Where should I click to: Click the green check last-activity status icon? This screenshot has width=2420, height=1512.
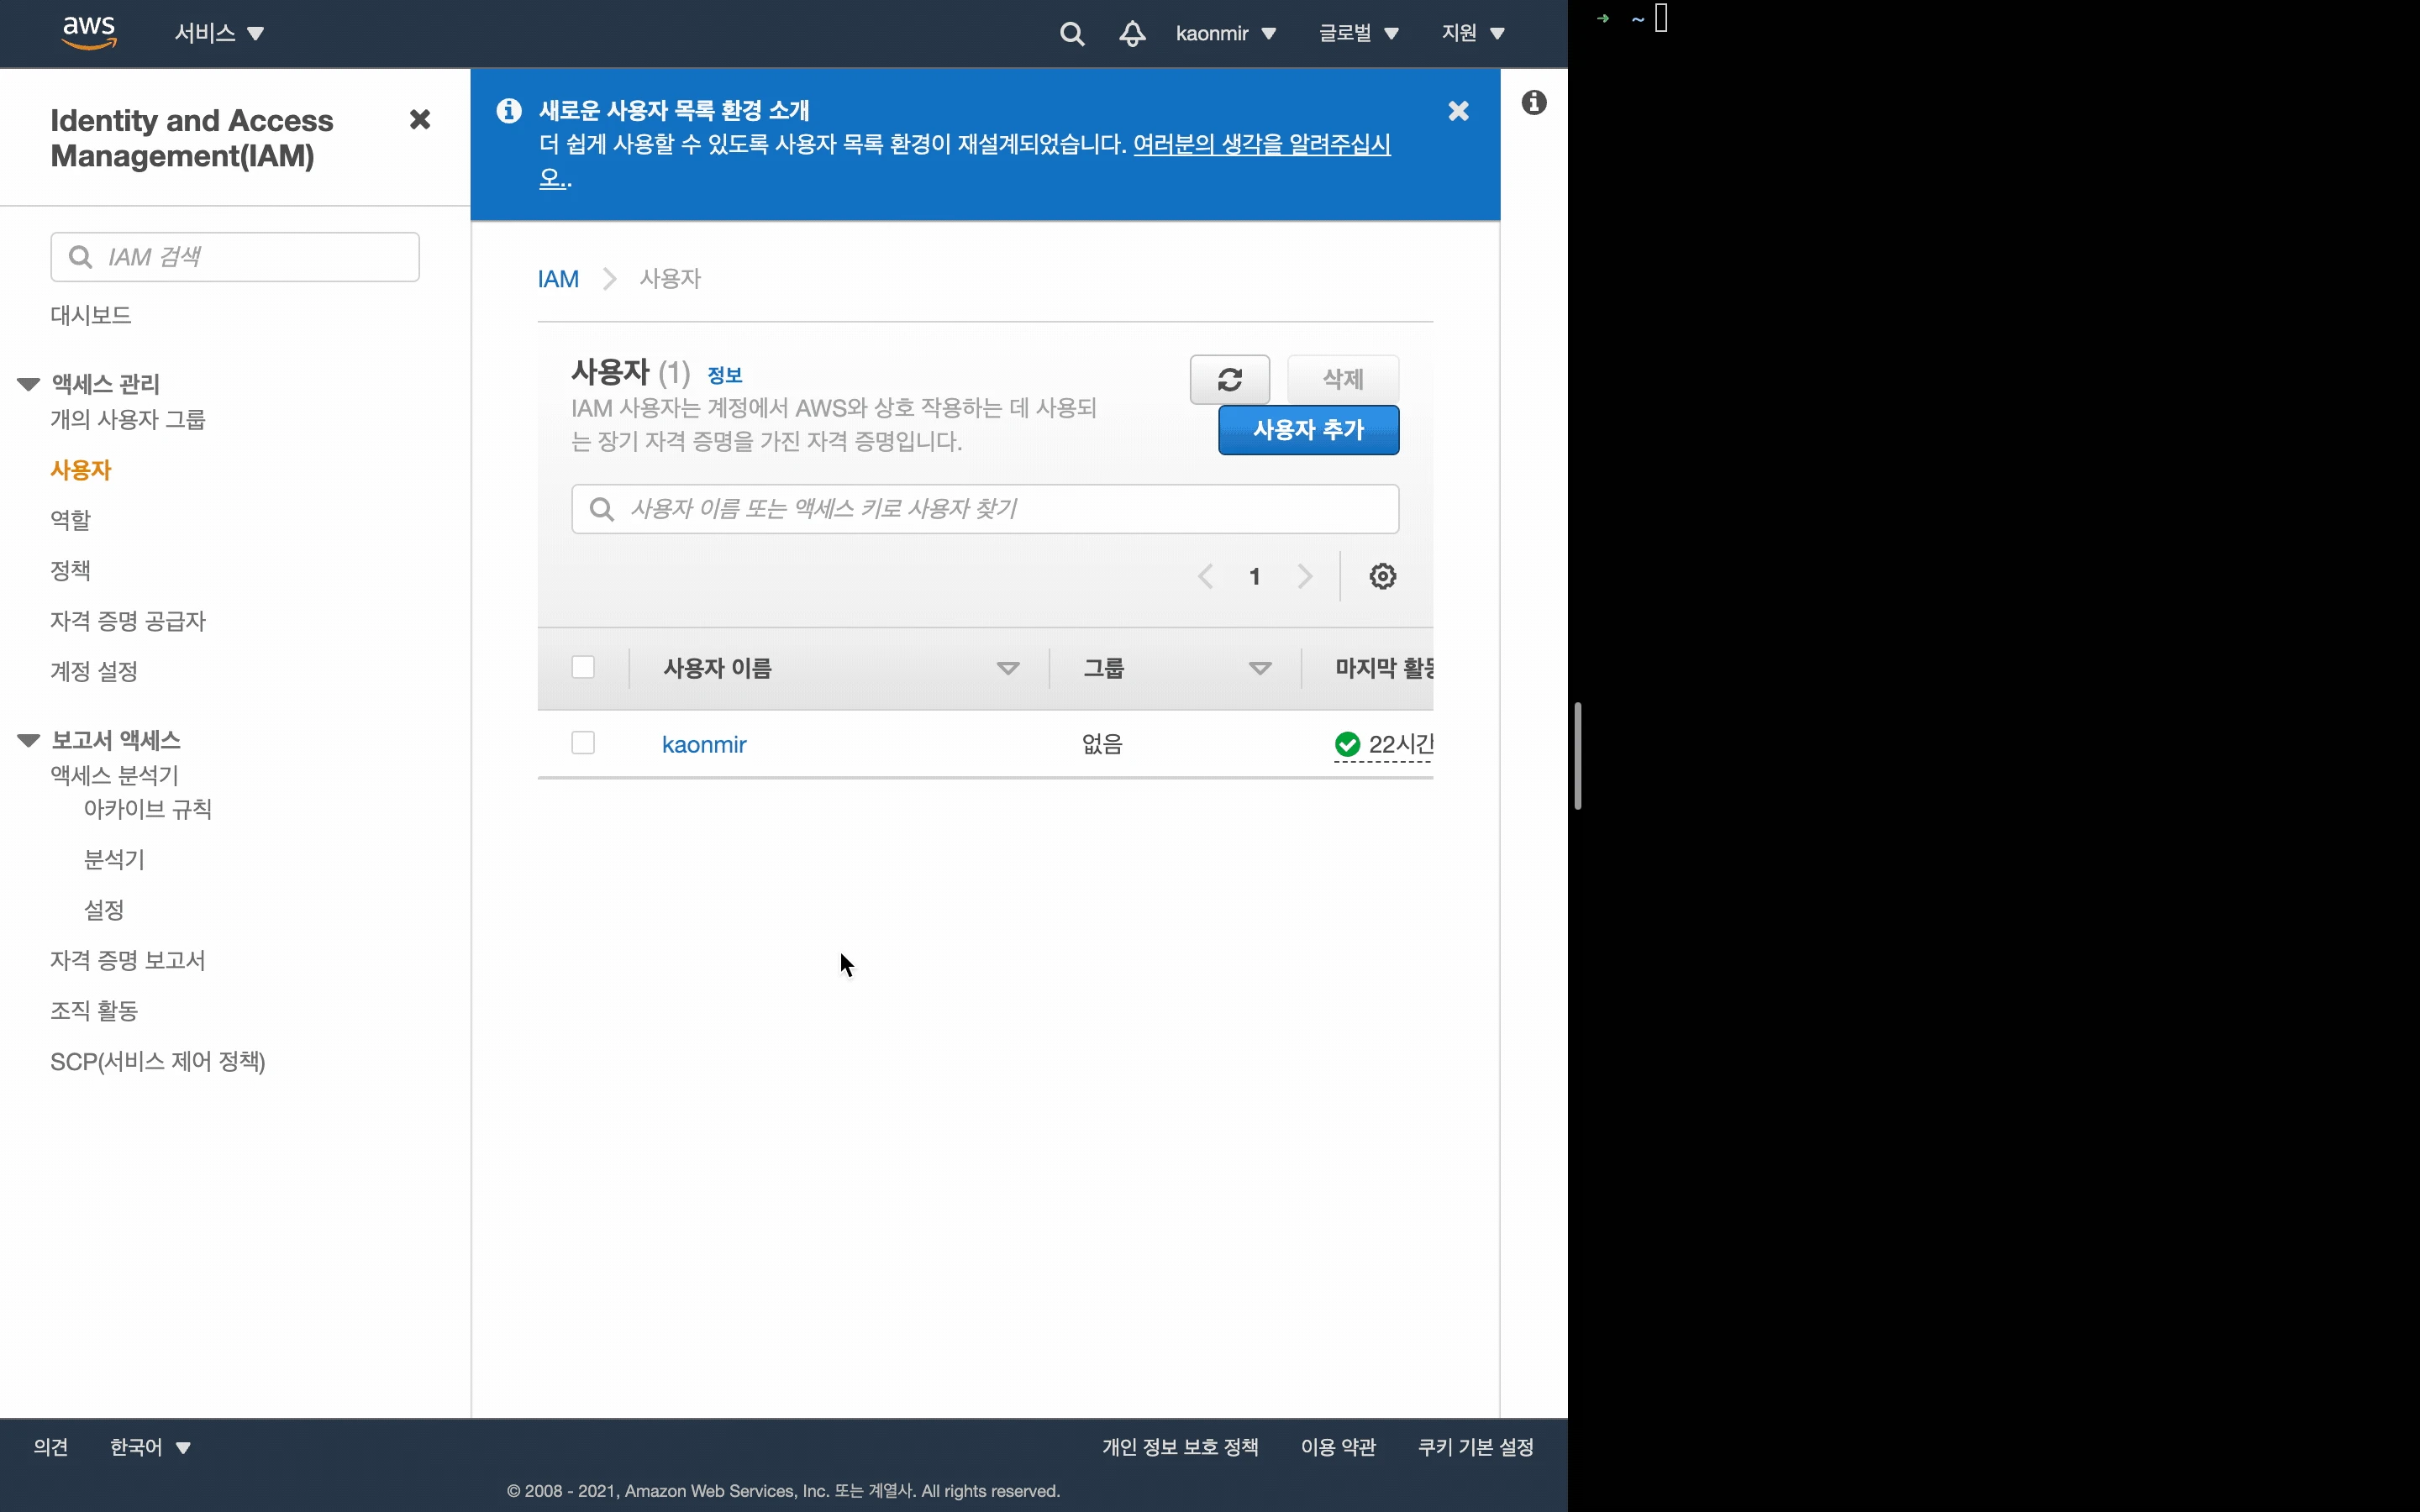(1347, 744)
